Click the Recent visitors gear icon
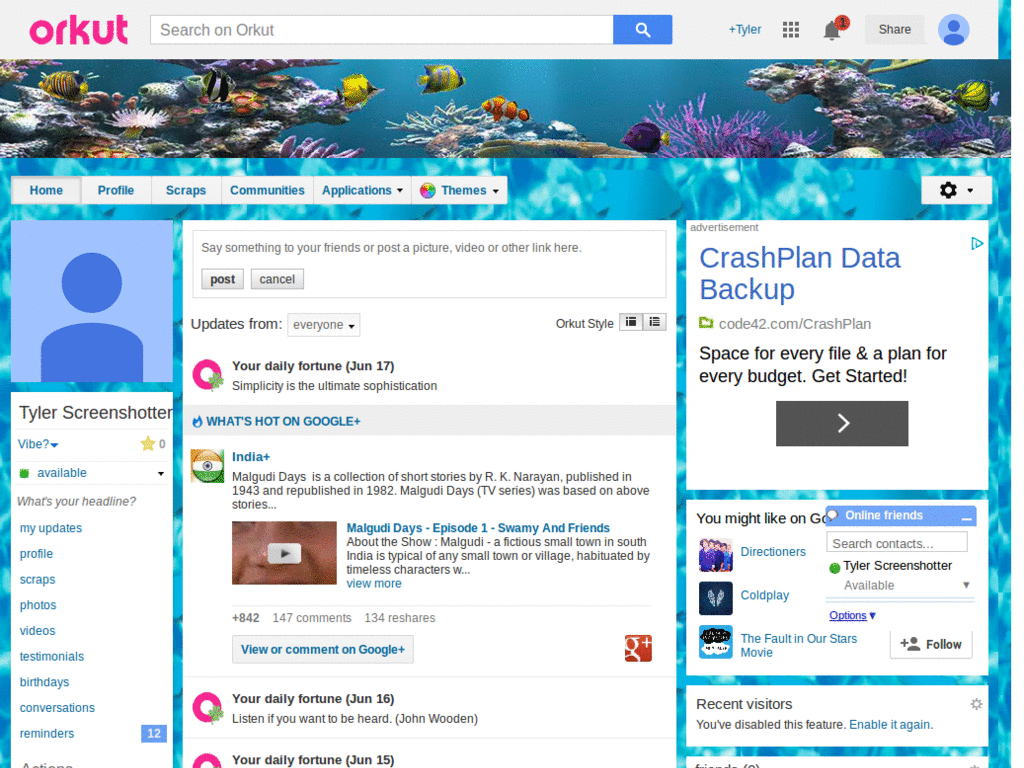 click(976, 704)
